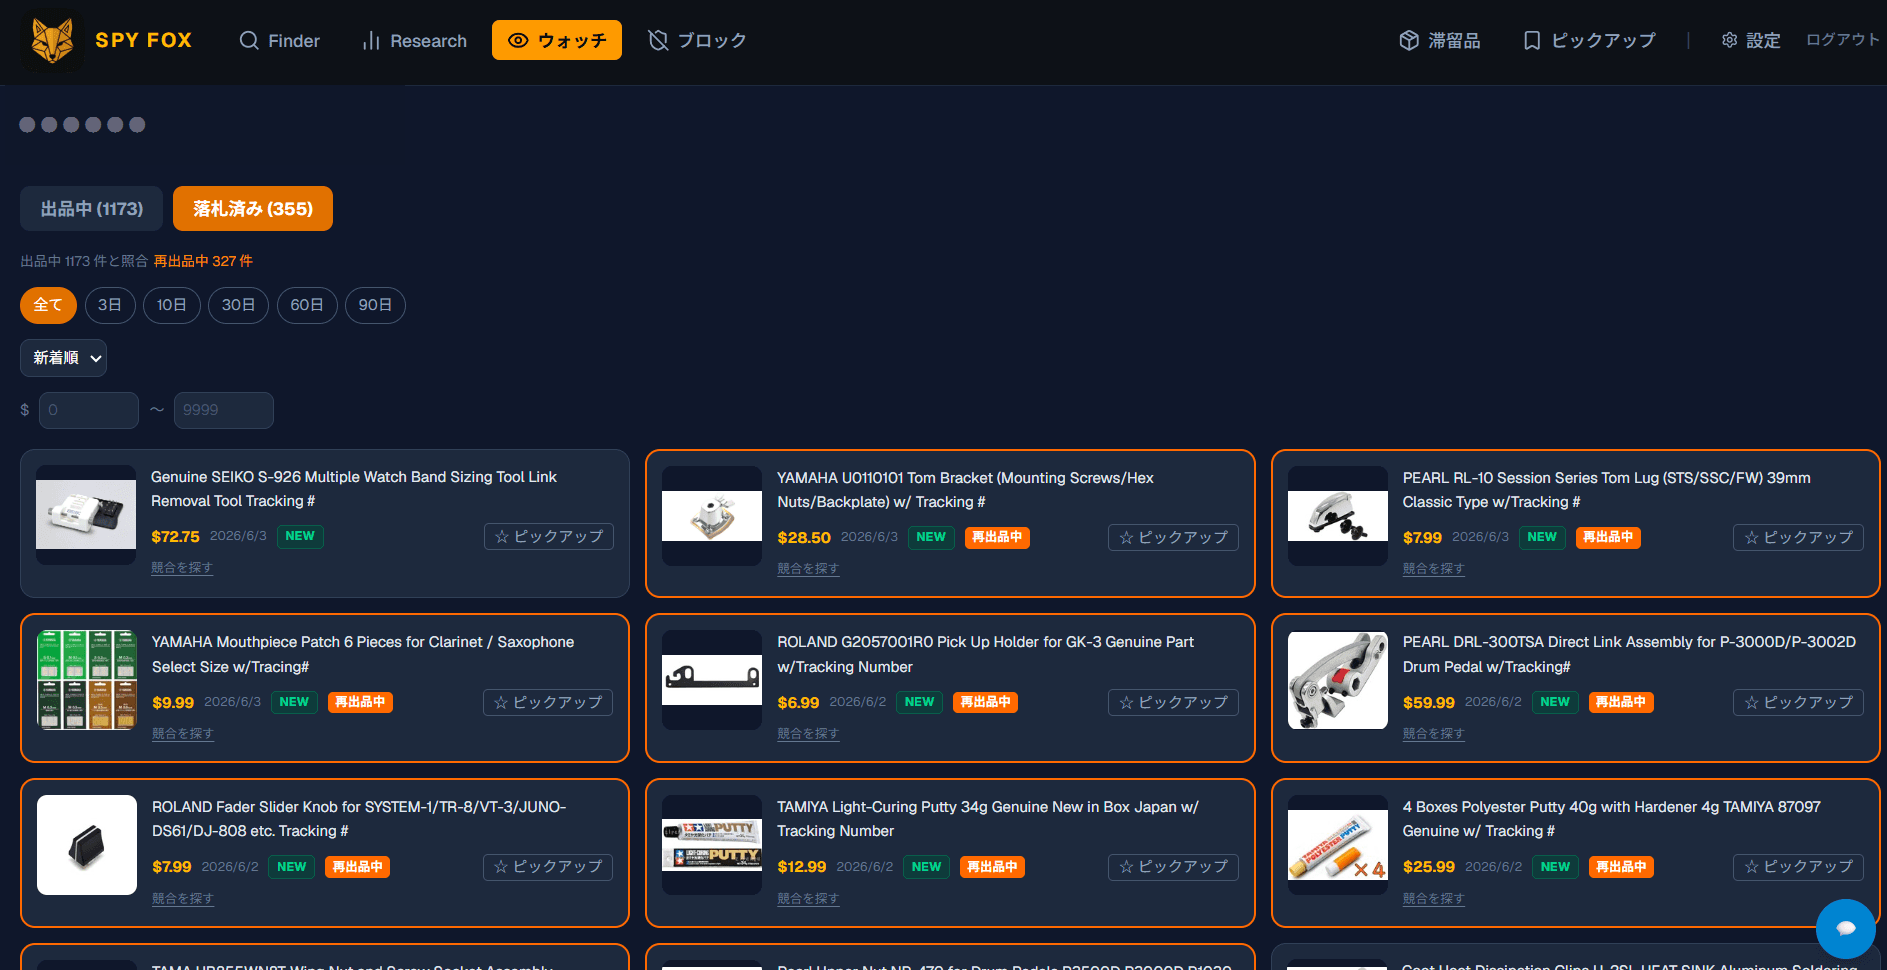Click 競合を探す under SEIKO S-926 listing
Viewport: 1887px width, 970px height.
click(182, 568)
